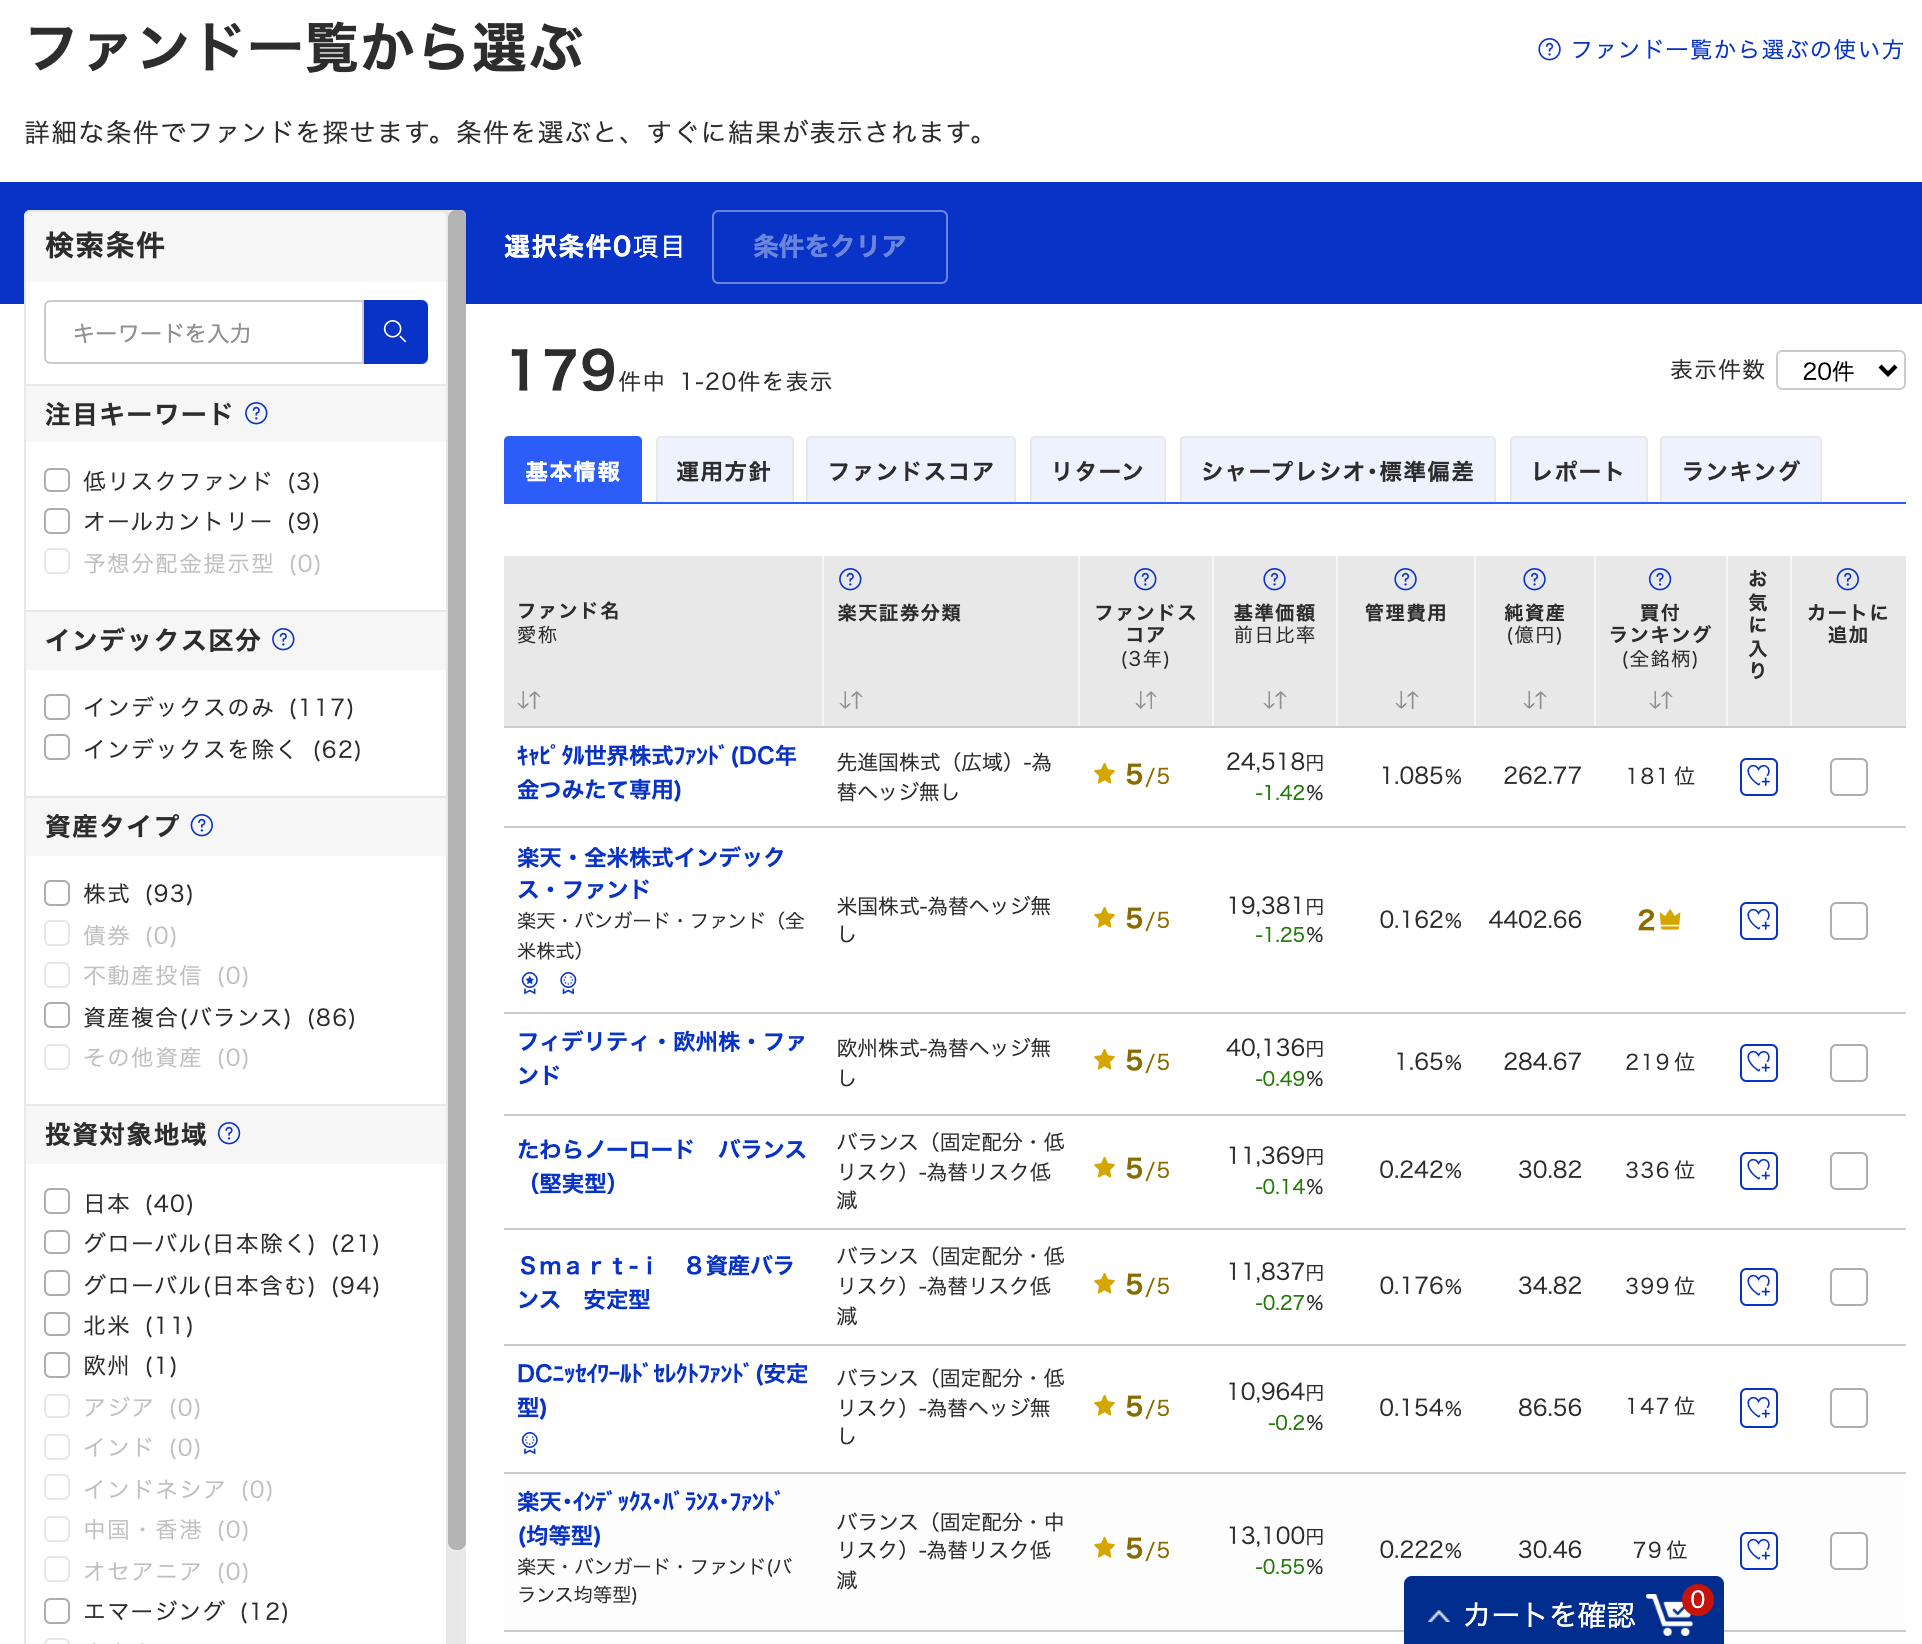1922x1644 pixels.
Task: Check the 低リスクファンド filter
Action: (x=57, y=480)
